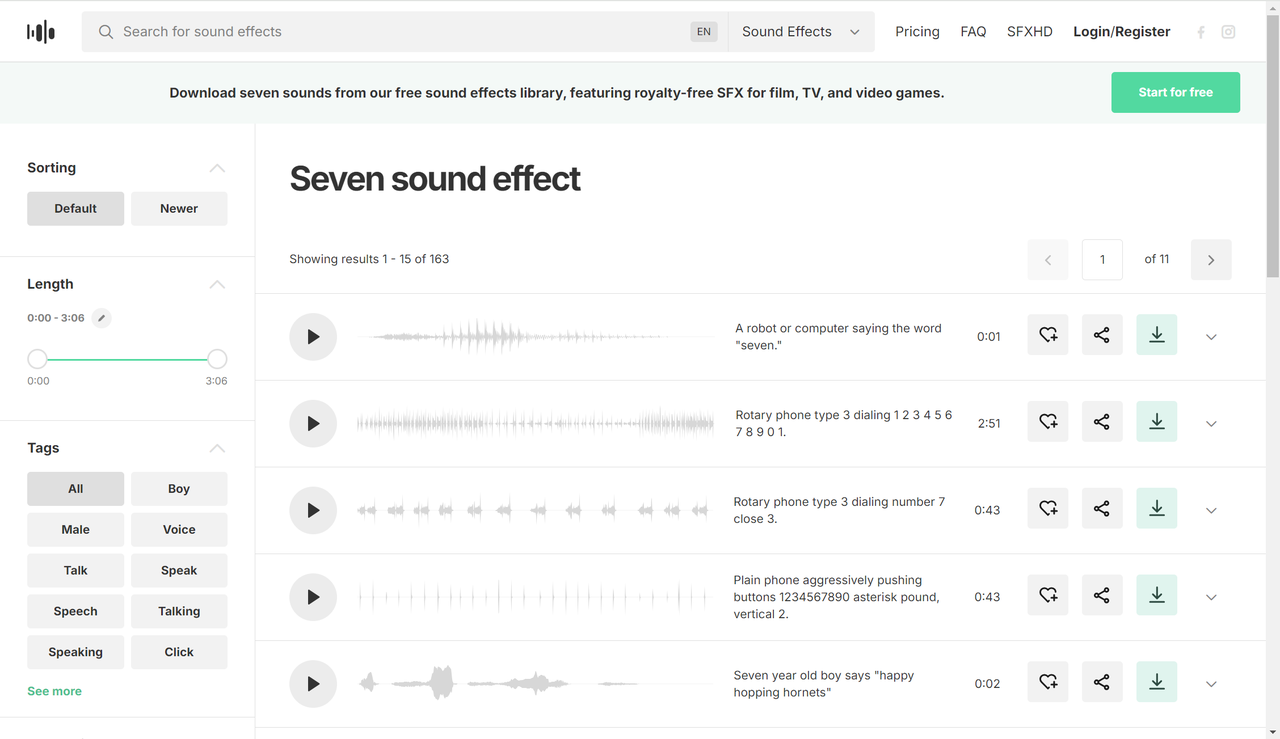Viewport: 1280px width, 739px height.
Task: Go to the Pricing page
Action: click(x=917, y=31)
